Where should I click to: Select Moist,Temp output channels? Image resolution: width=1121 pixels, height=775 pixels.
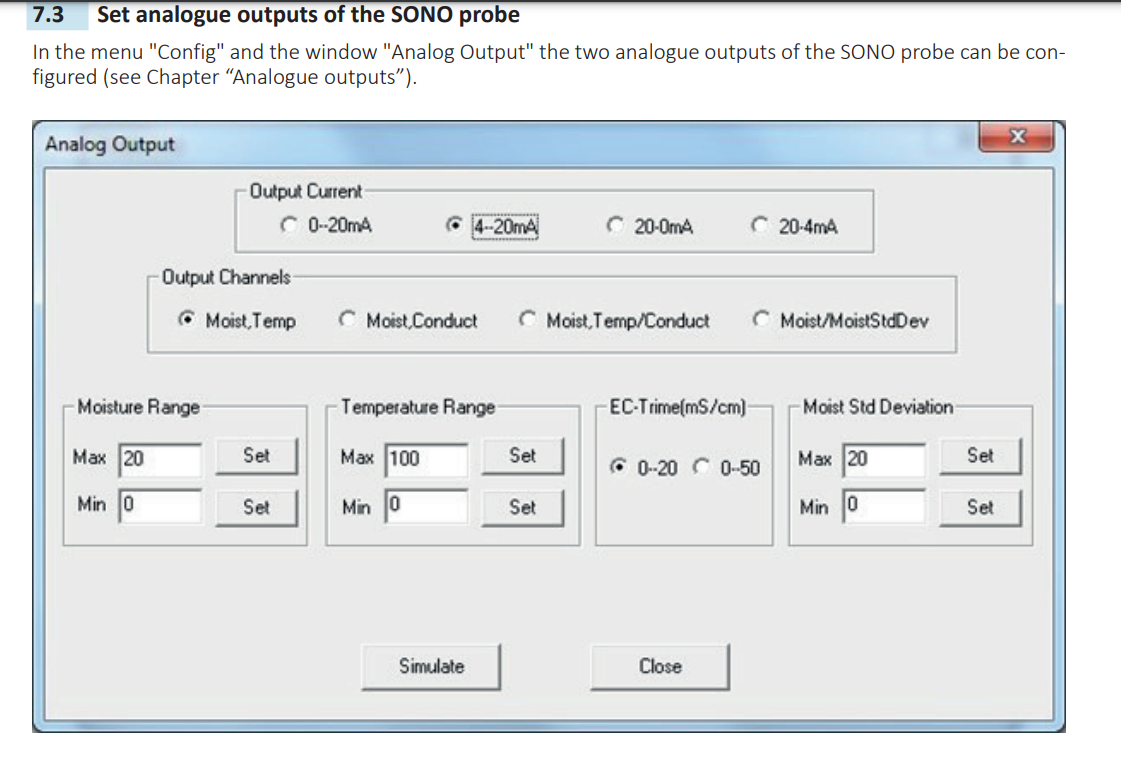[x=187, y=321]
